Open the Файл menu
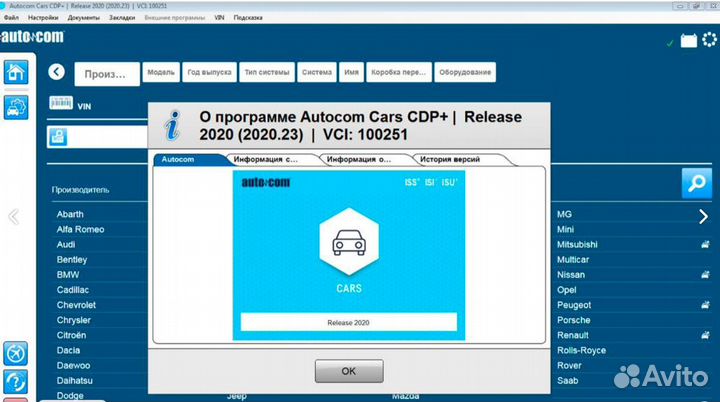 tap(11, 17)
